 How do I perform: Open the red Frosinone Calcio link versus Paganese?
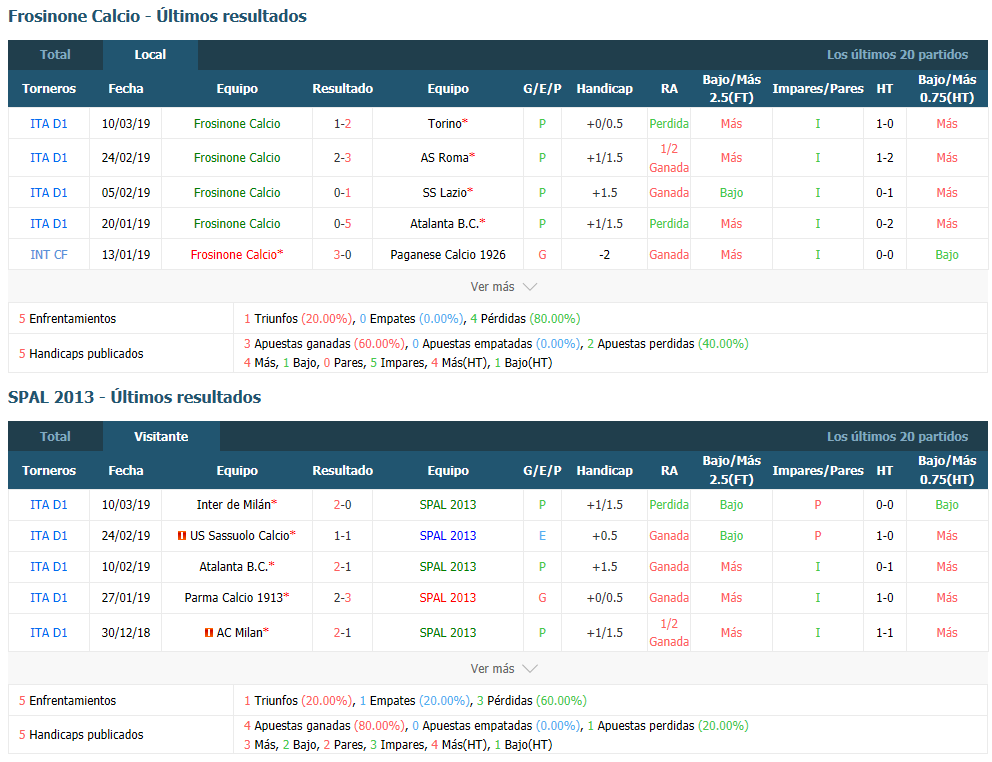point(234,255)
